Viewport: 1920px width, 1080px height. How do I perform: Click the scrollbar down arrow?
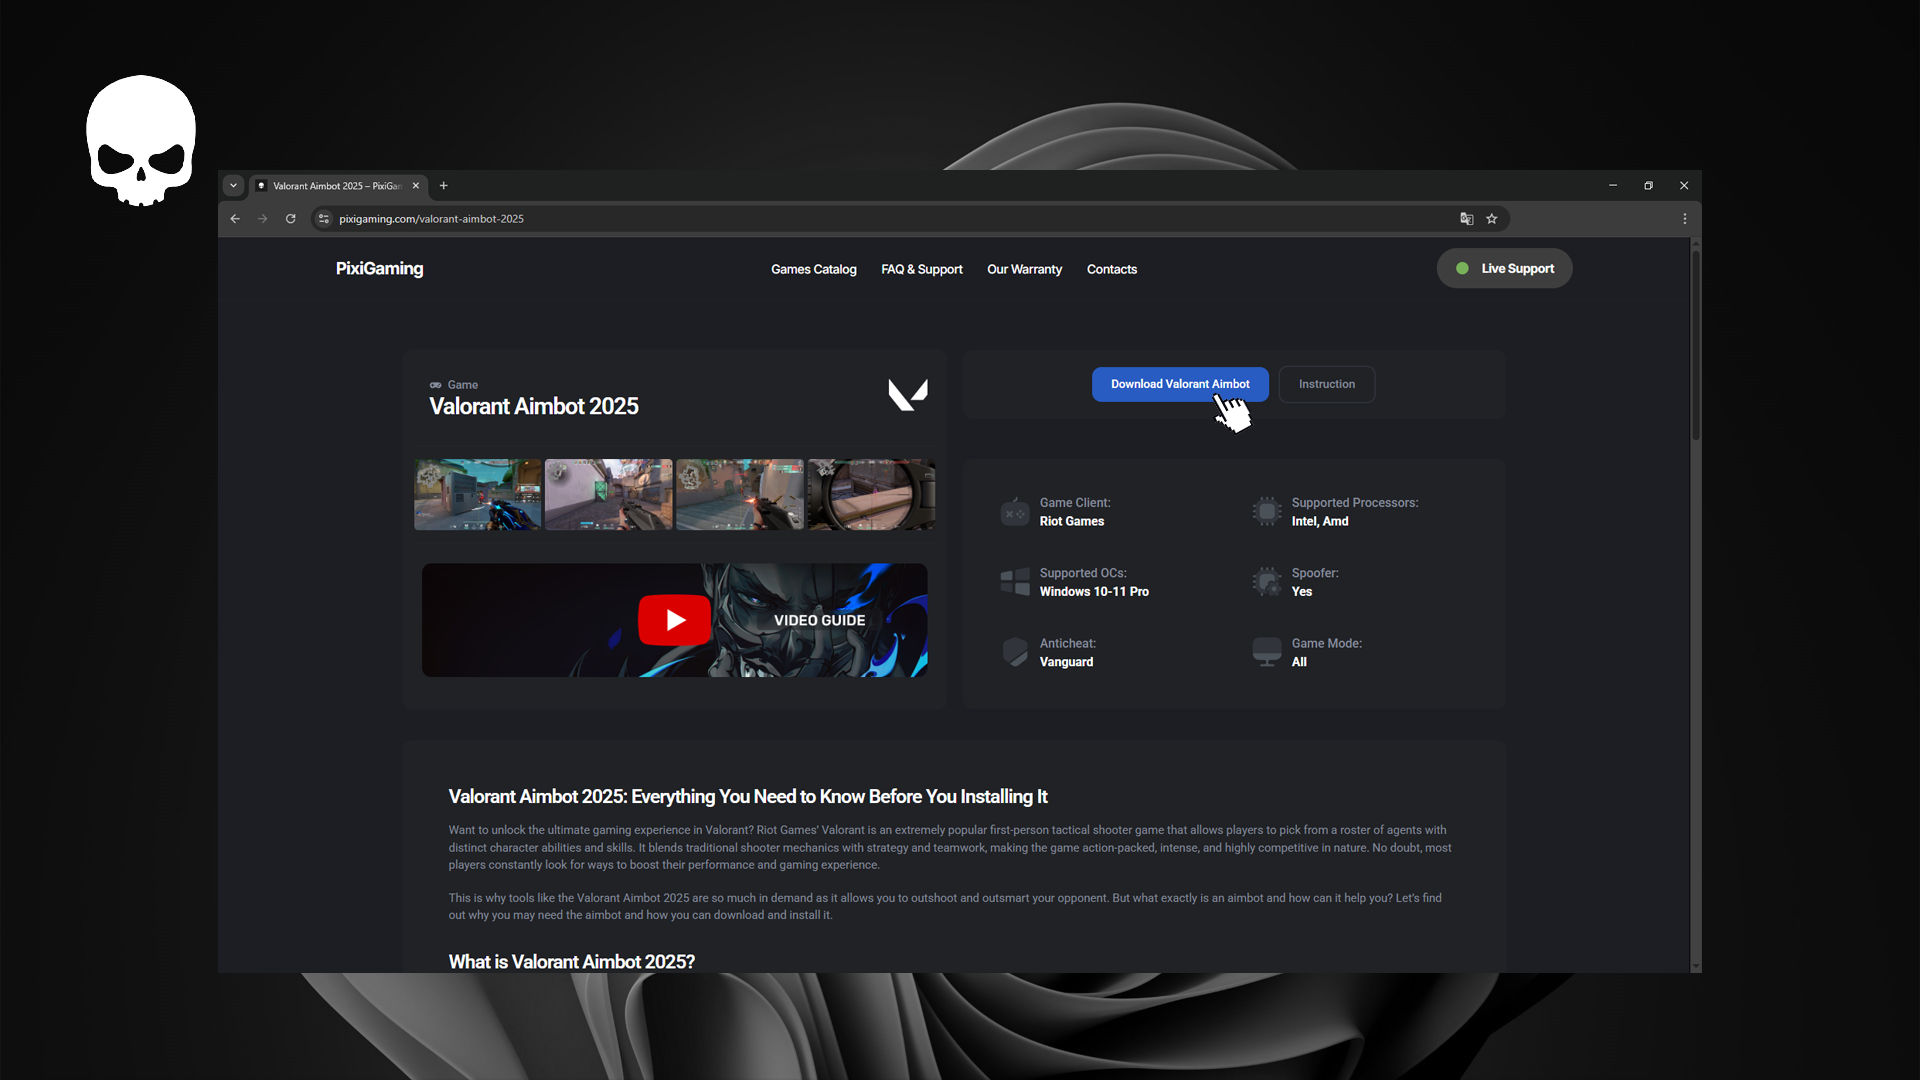(x=1695, y=966)
